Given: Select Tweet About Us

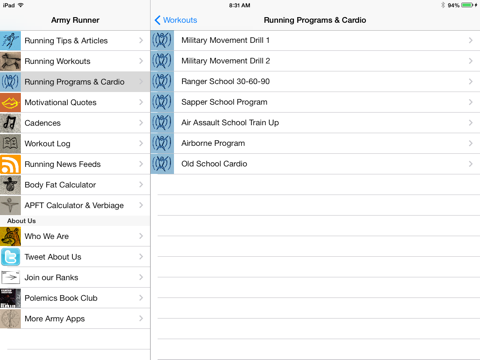Looking at the screenshot, I should pyautogui.click(x=75, y=257).
